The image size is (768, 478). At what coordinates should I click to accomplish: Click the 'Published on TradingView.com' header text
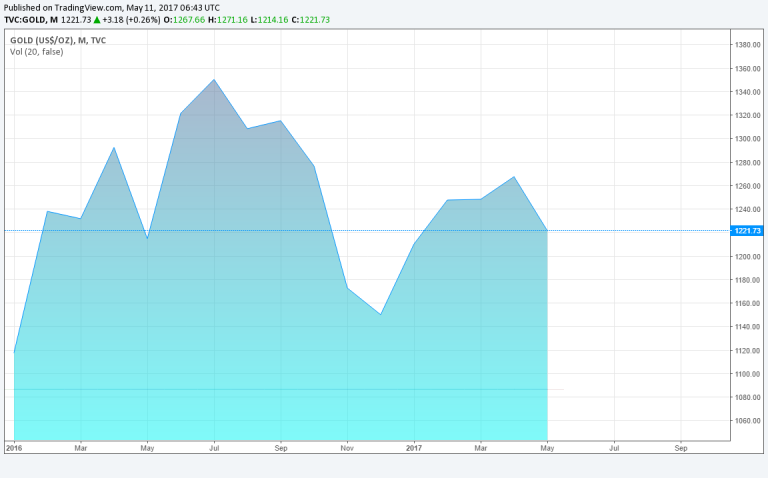[x=62, y=8]
